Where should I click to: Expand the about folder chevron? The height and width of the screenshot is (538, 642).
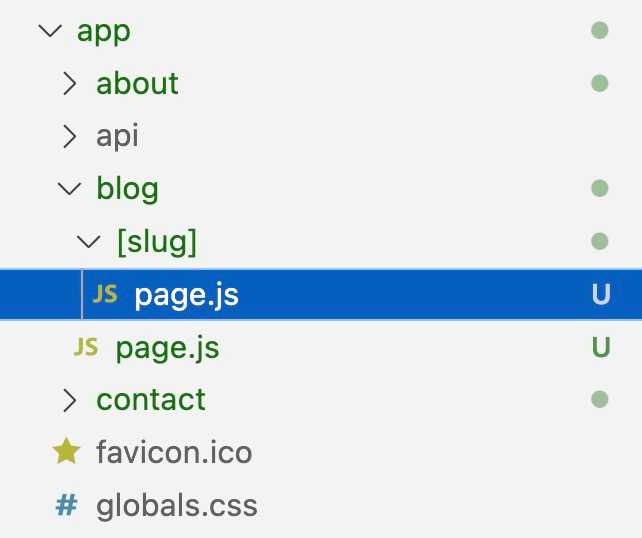click(x=68, y=83)
